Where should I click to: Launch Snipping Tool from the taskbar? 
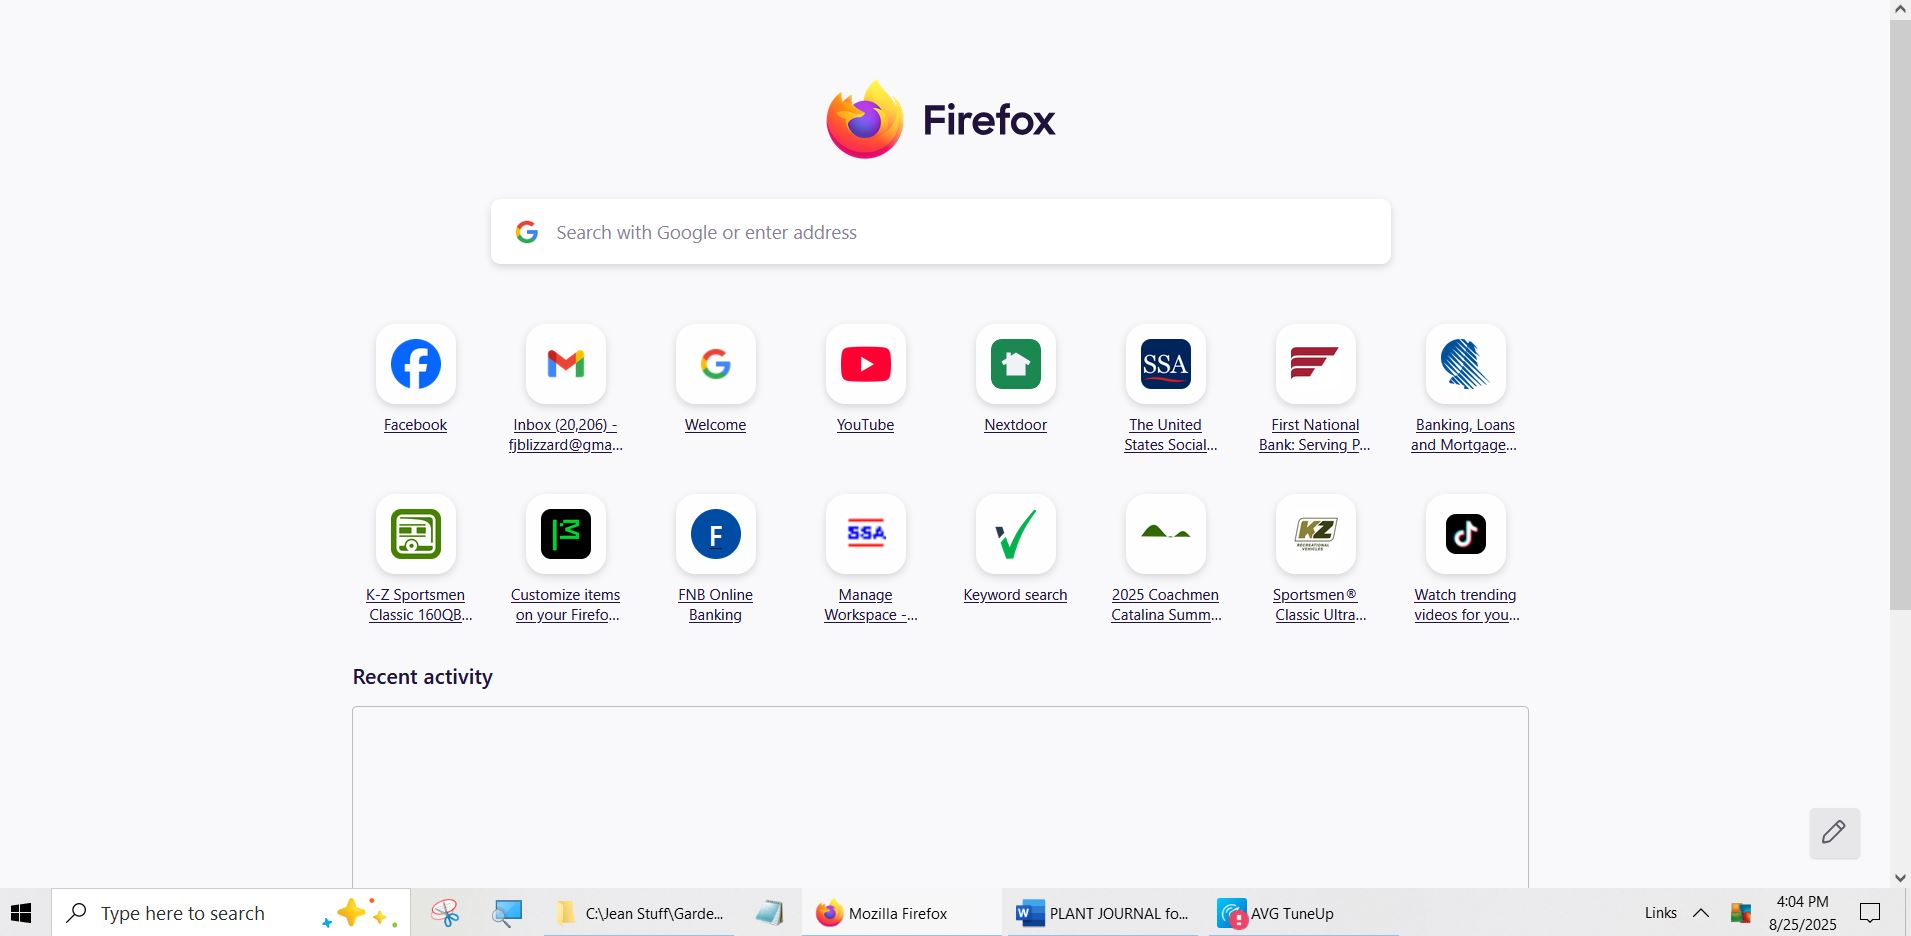pyautogui.click(x=445, y=913)
